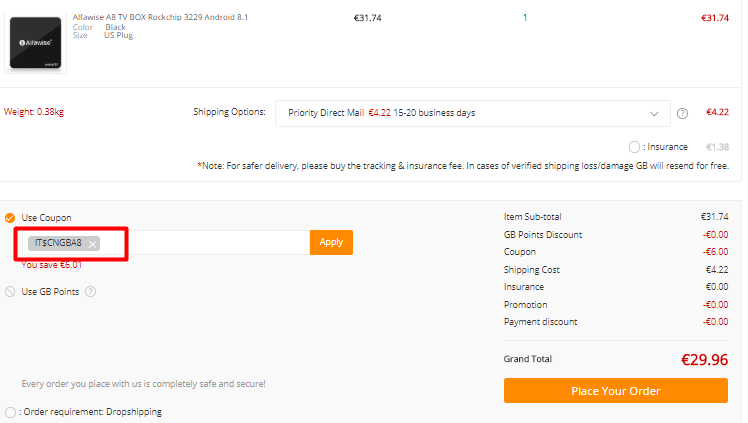
Task: Toggle the Use GB Points option
Action: click(10, 291)
